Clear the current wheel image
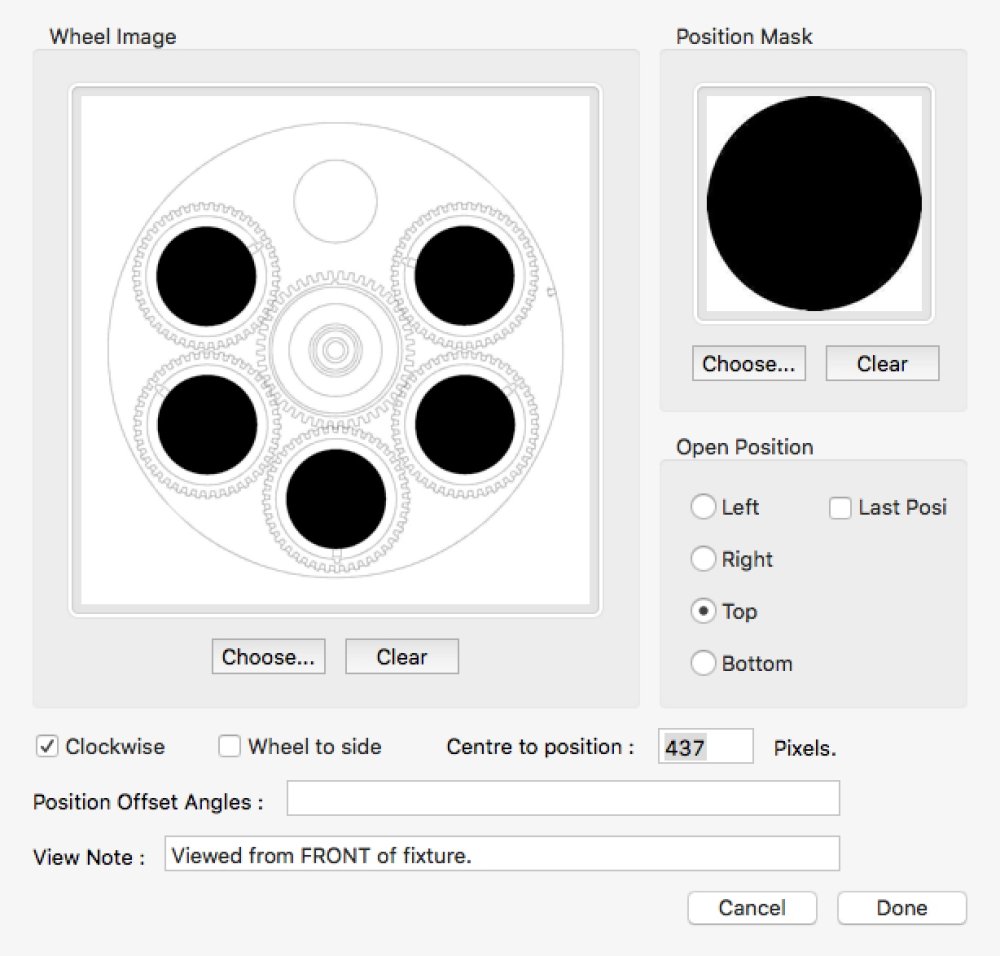 (x=401, y=656)
